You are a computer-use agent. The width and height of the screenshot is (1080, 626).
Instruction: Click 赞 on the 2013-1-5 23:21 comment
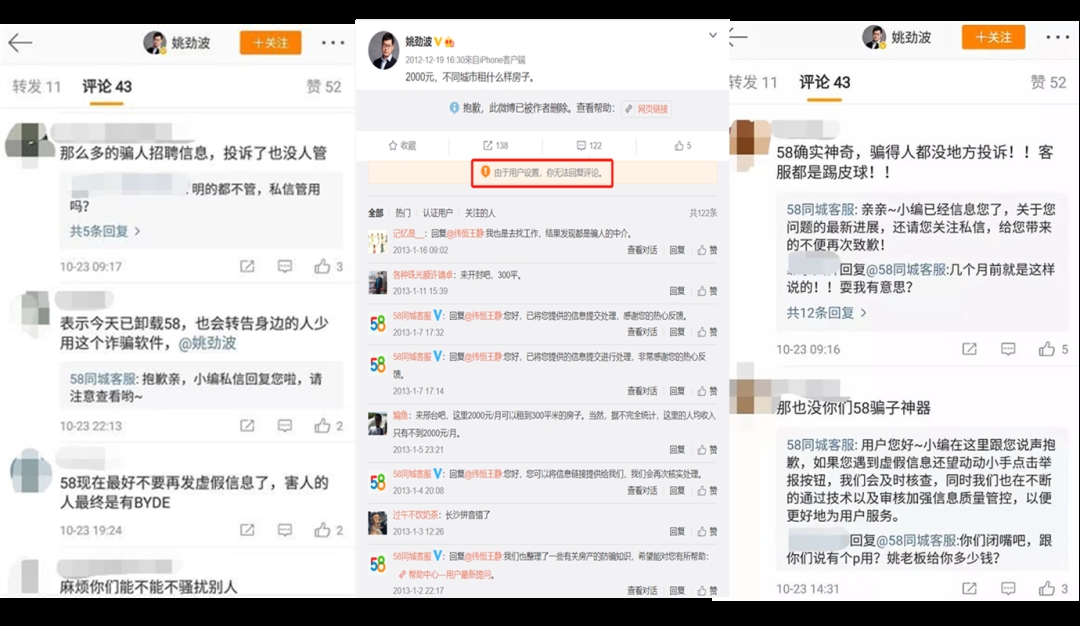pyautogui.click(x=707, y=450)
